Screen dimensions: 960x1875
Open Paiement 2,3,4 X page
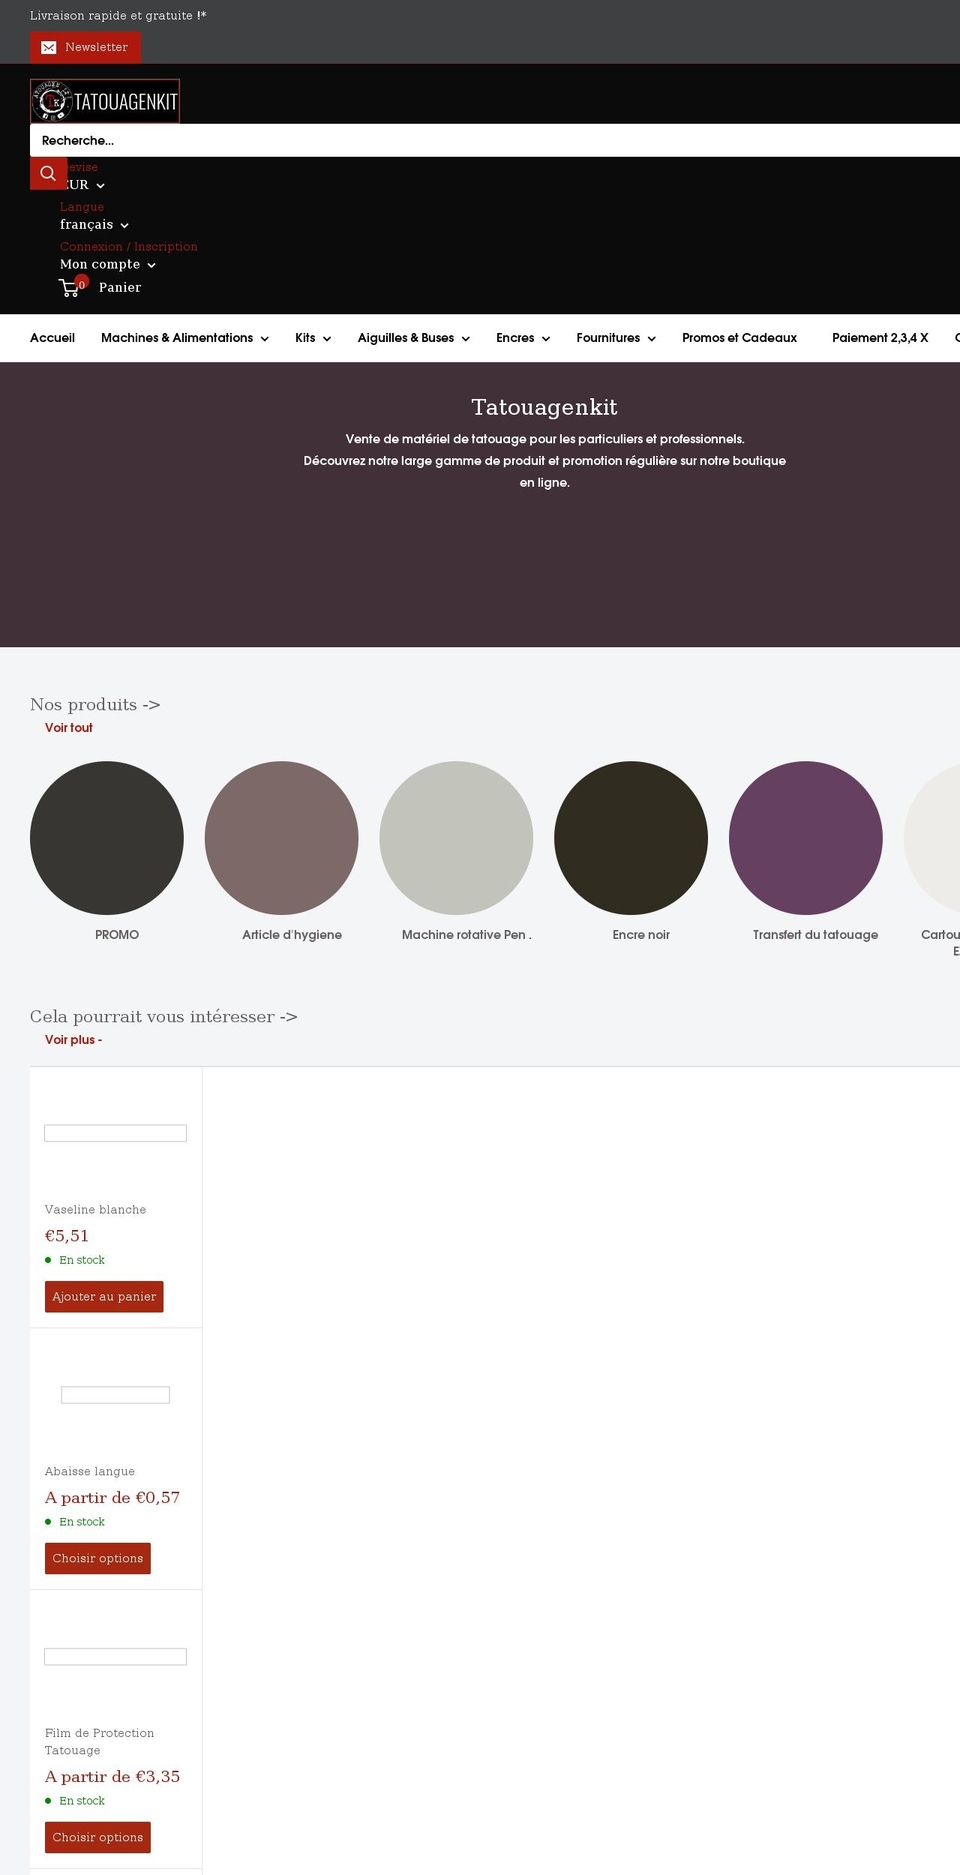880,338
